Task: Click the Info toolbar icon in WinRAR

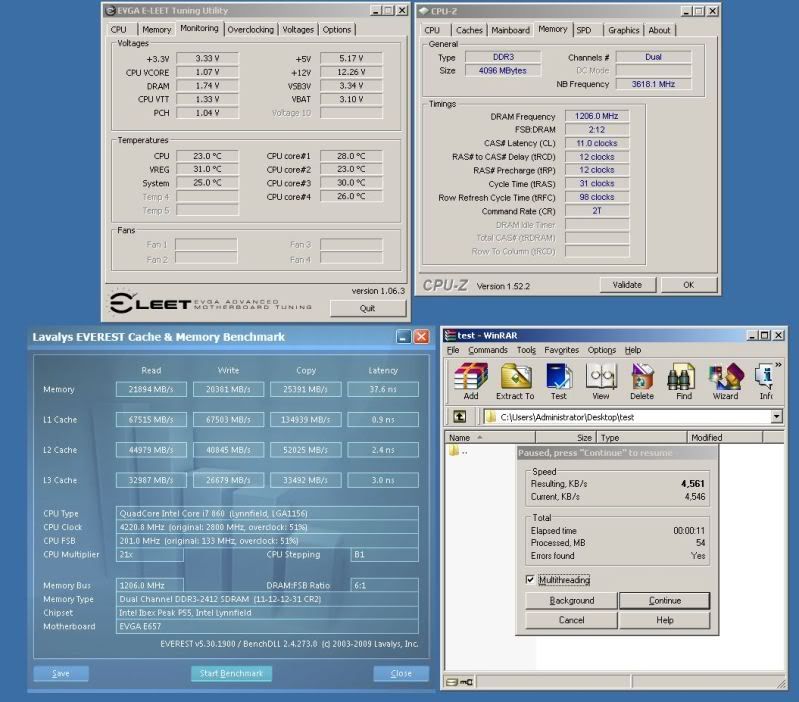Action: click(x=765, y=381)
